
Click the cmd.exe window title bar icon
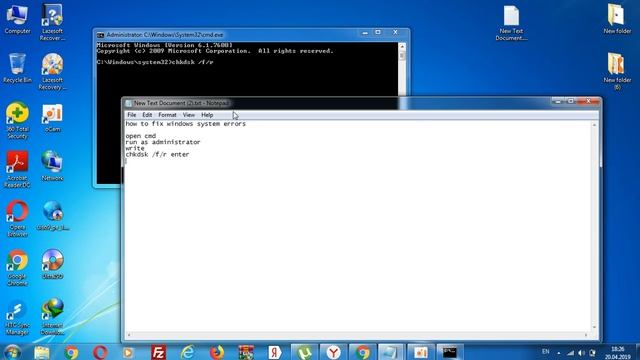tap(100, 35)
